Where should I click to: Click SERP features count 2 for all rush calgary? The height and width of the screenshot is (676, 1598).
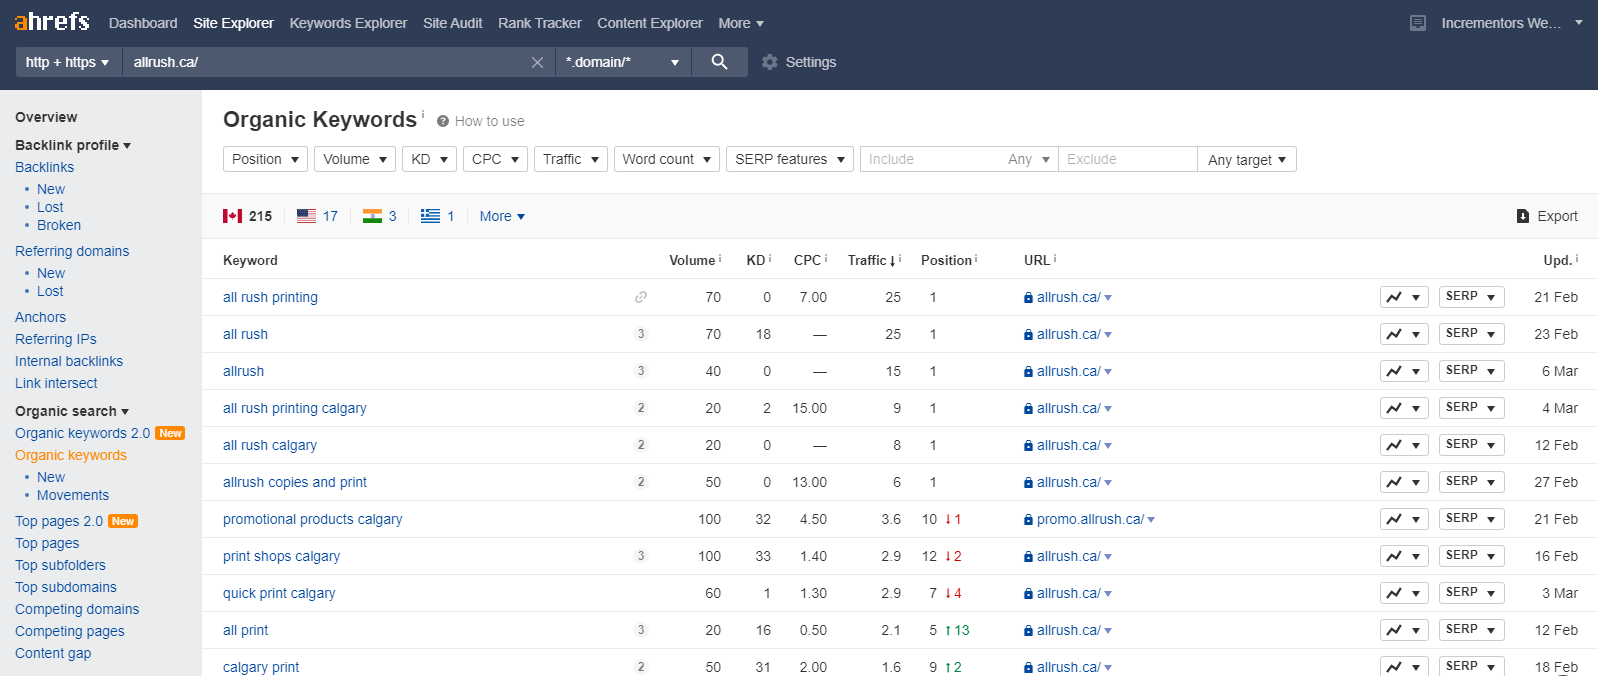tap(641, 445)
